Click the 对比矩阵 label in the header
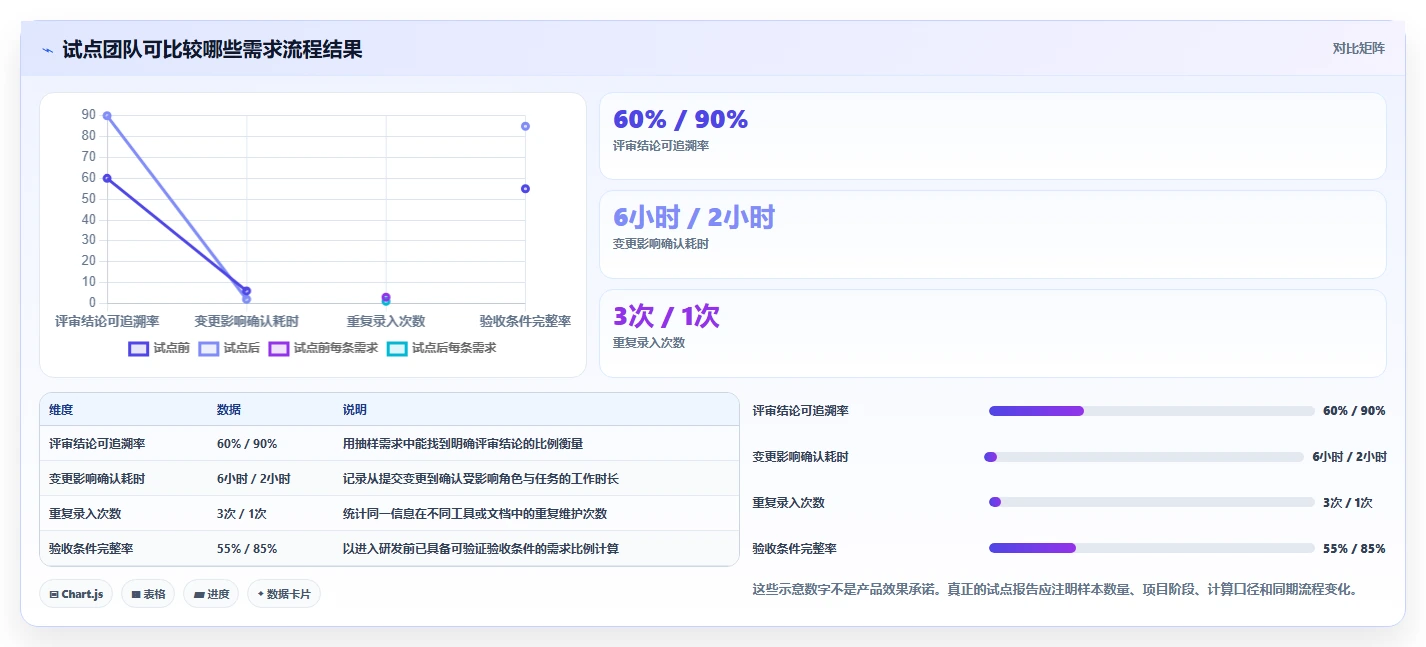The image size is (1426, 647). pyautogui.click(x=1358, y=48)
